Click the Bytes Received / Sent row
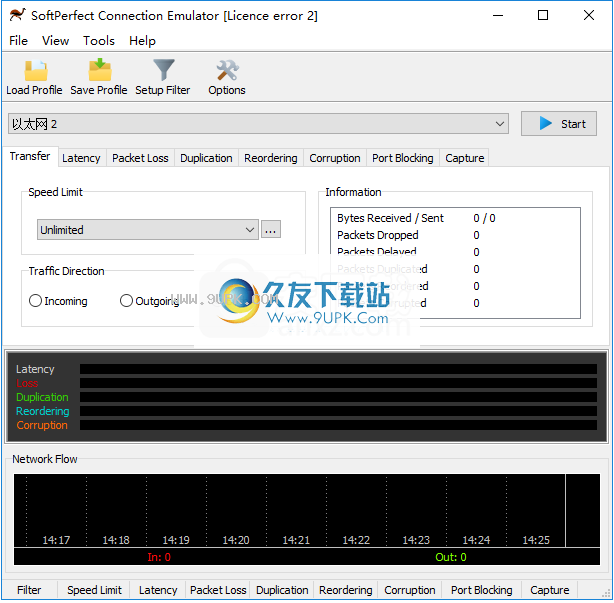 pos(455,218)
